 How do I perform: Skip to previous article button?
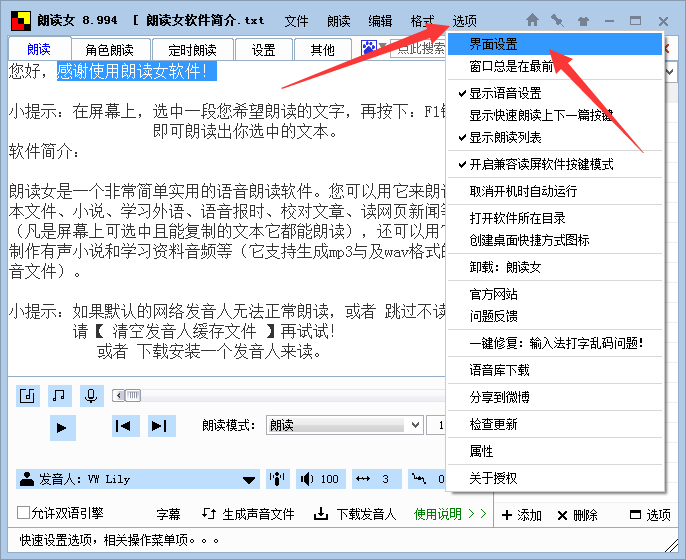[x=126, y=426]
